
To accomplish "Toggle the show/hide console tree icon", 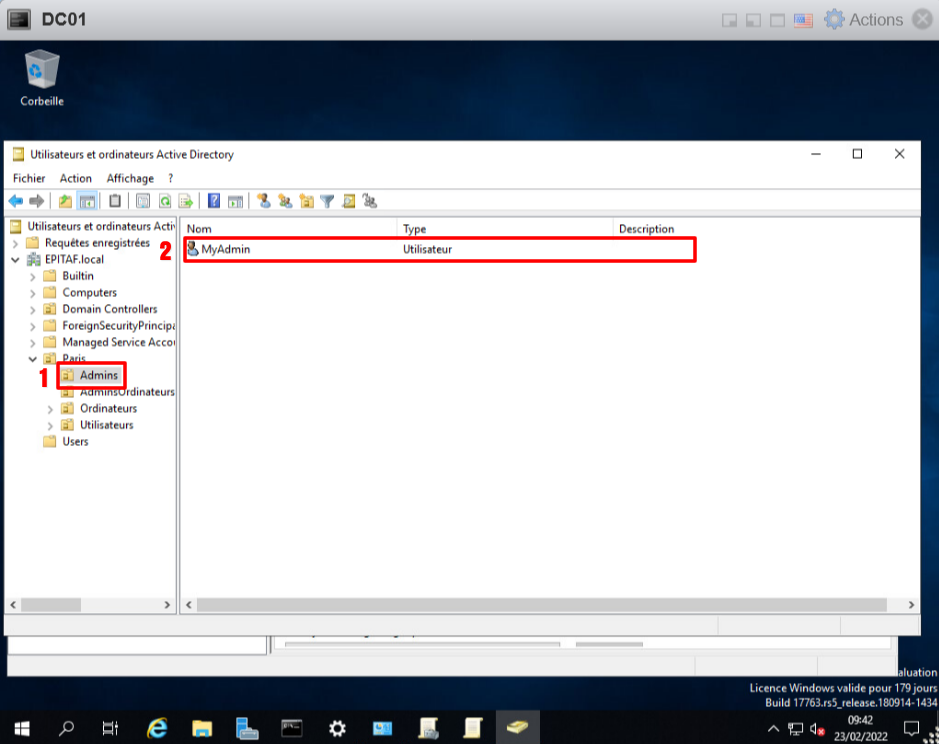I will (87, 201).
